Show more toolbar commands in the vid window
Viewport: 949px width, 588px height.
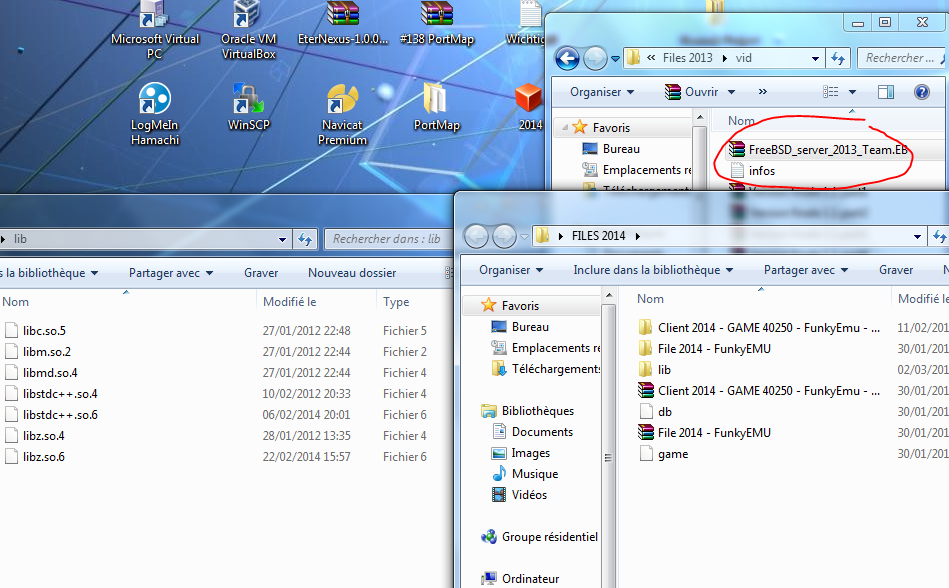763,92
